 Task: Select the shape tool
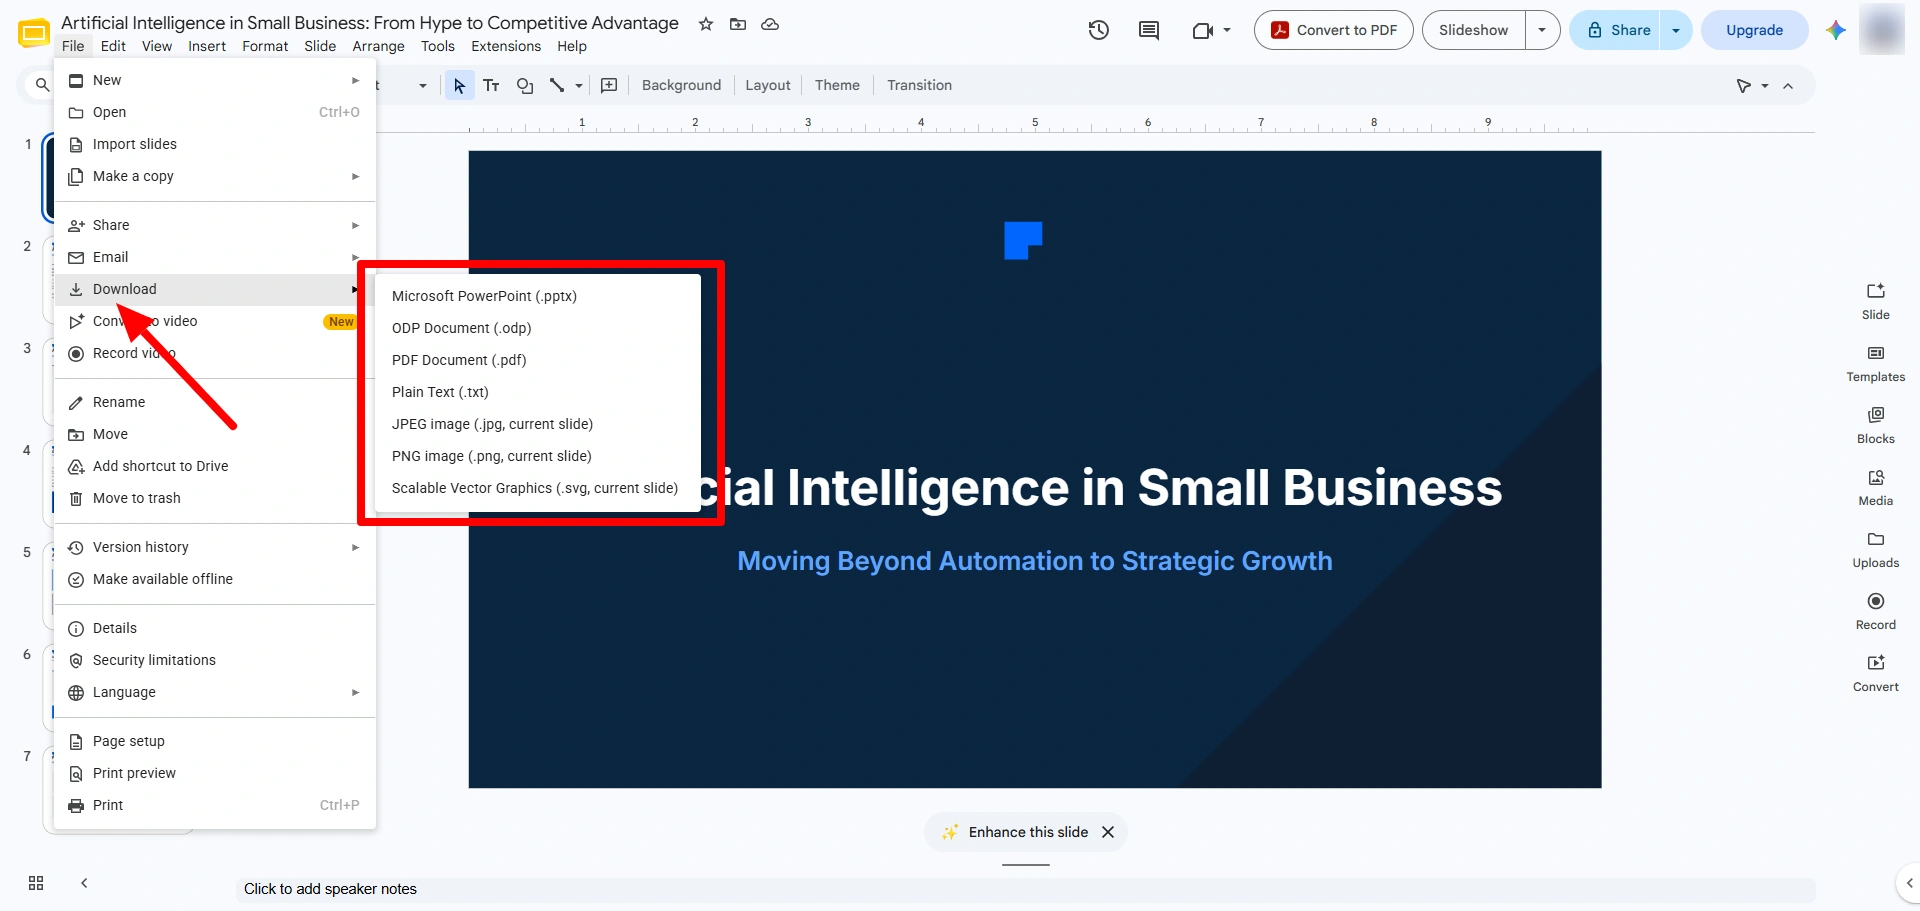pos(525,85)
